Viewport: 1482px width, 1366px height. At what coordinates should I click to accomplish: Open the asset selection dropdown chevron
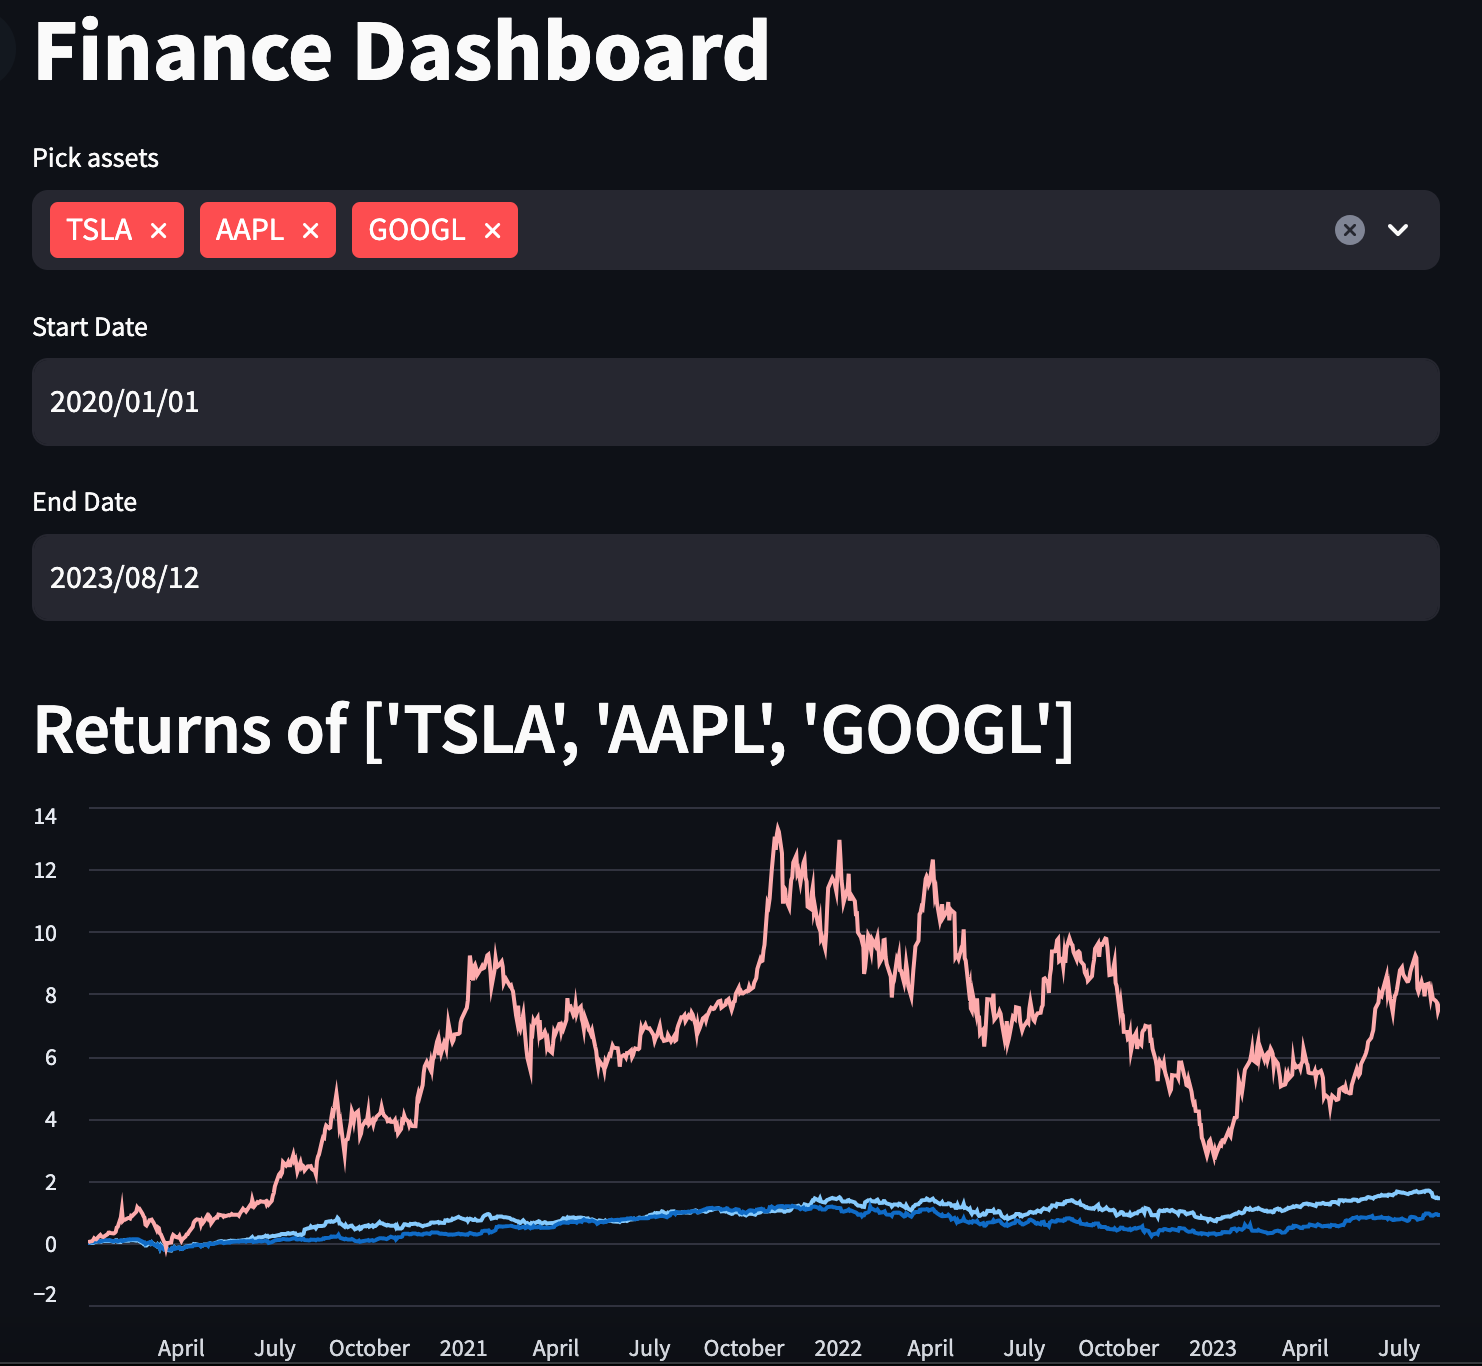(x=1398, y=231)
